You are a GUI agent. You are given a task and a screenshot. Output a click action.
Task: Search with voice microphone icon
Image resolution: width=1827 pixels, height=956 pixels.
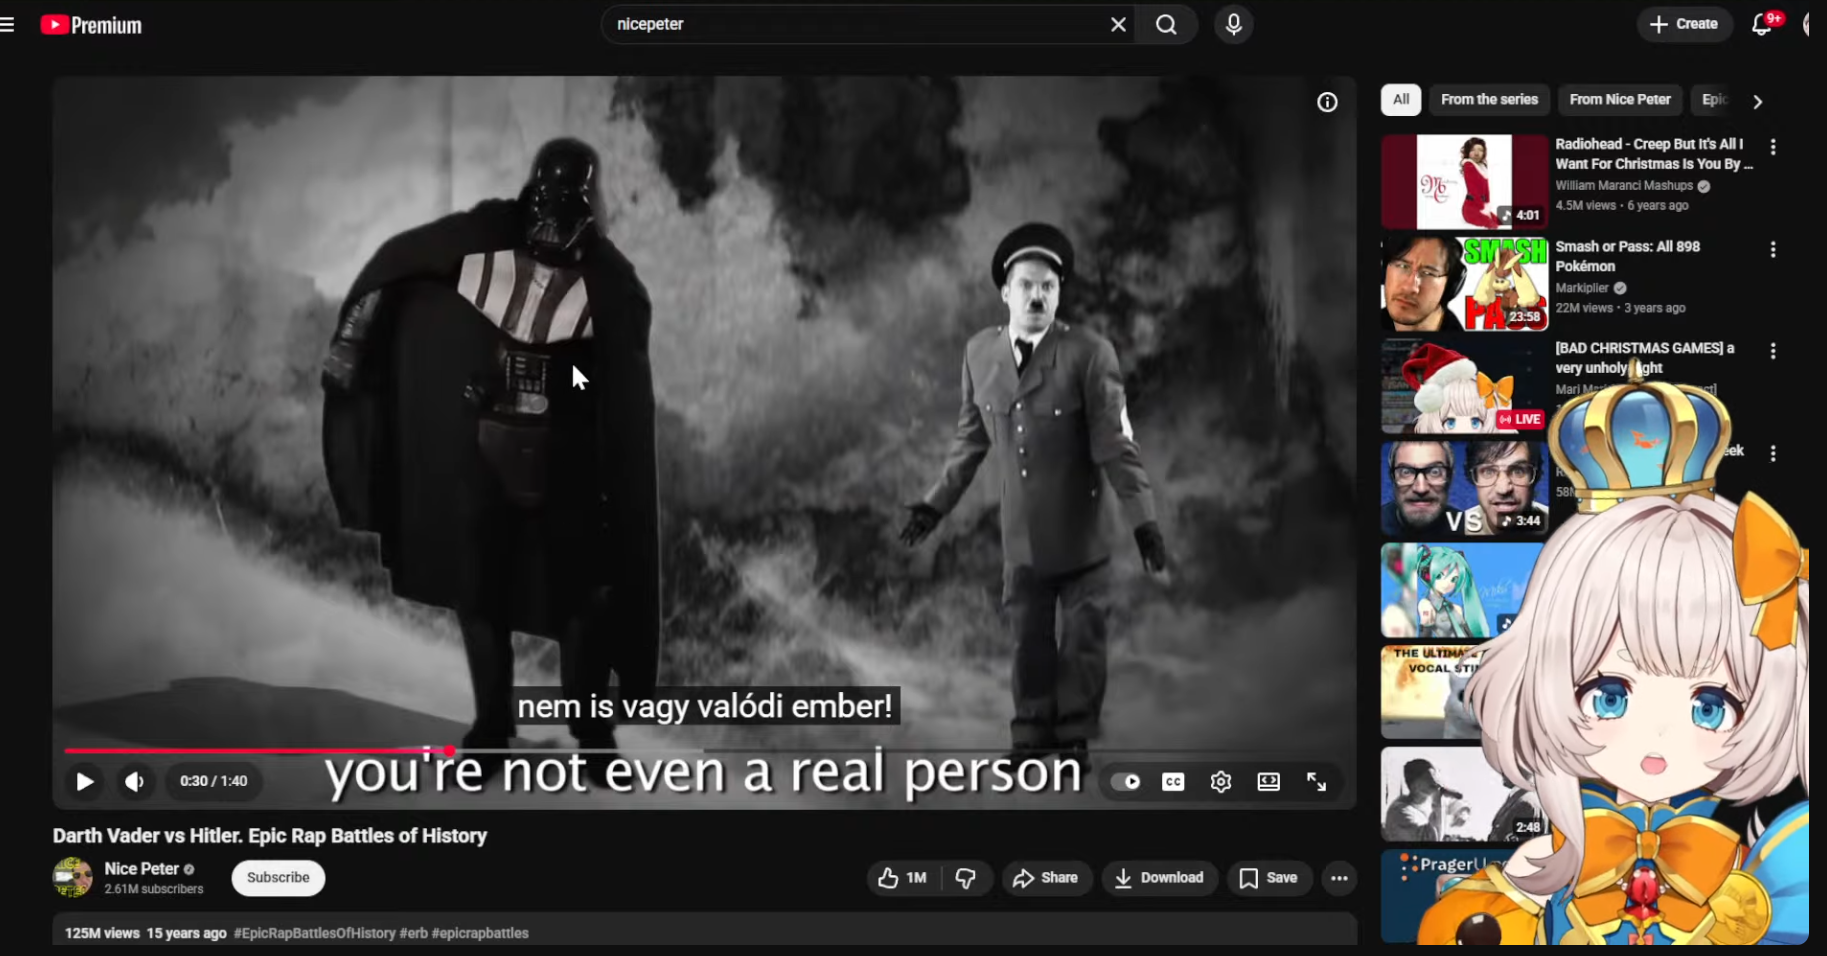click(x=1234, y=25)
